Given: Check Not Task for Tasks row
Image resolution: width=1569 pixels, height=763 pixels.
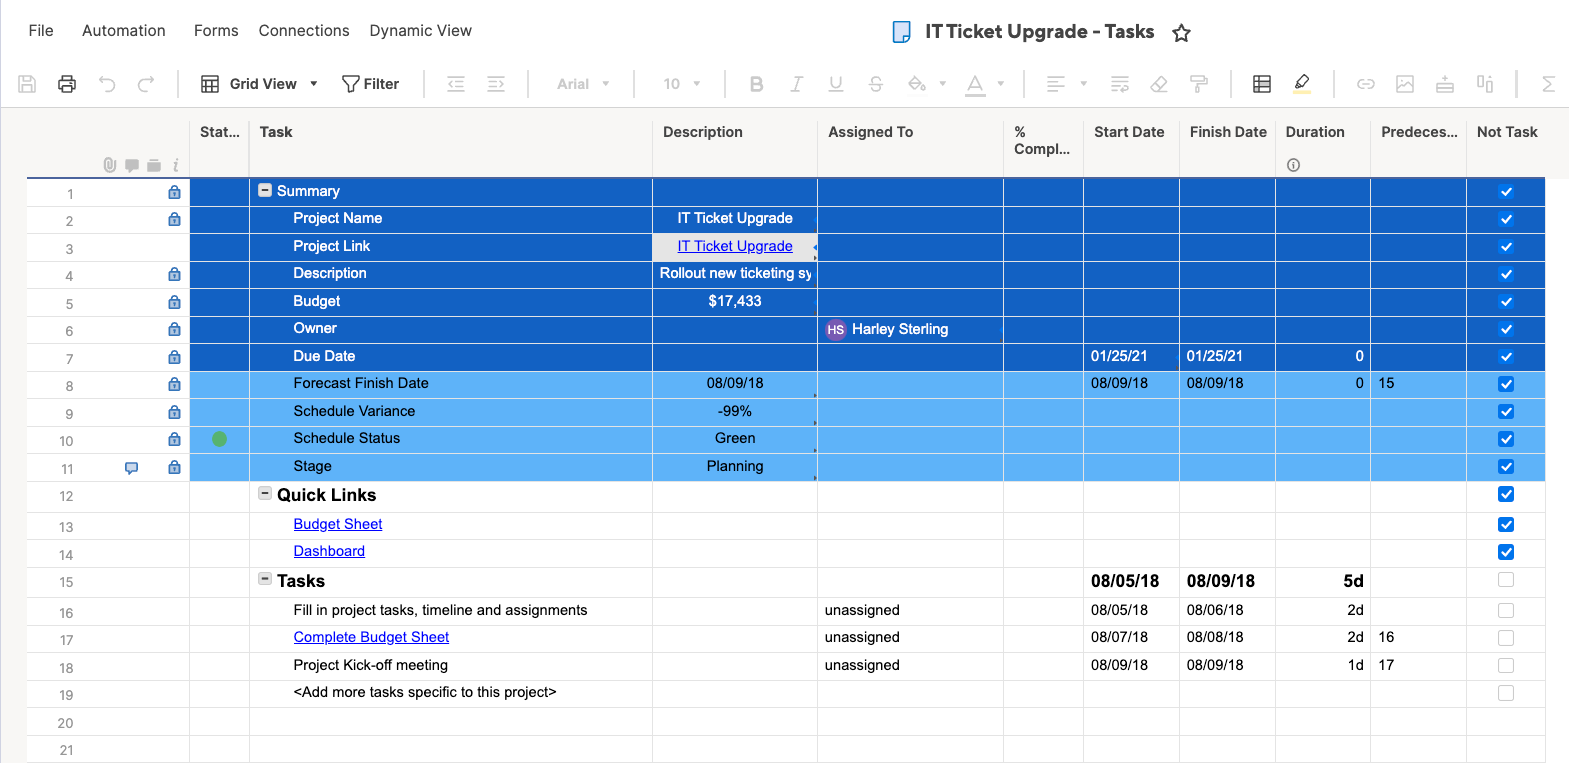Looking at the screenshot, I should [1506, 580].
